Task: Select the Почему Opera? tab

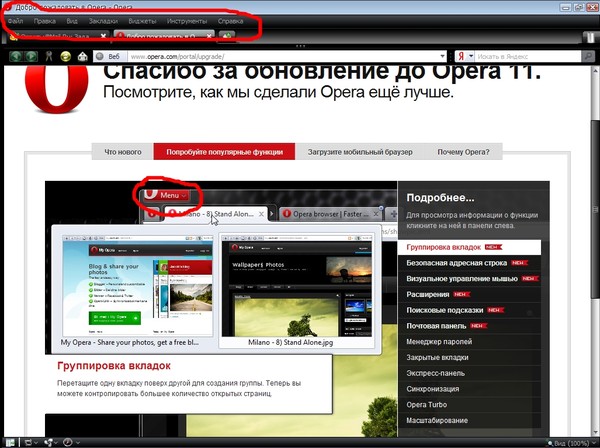Action: tap(463, 152)
